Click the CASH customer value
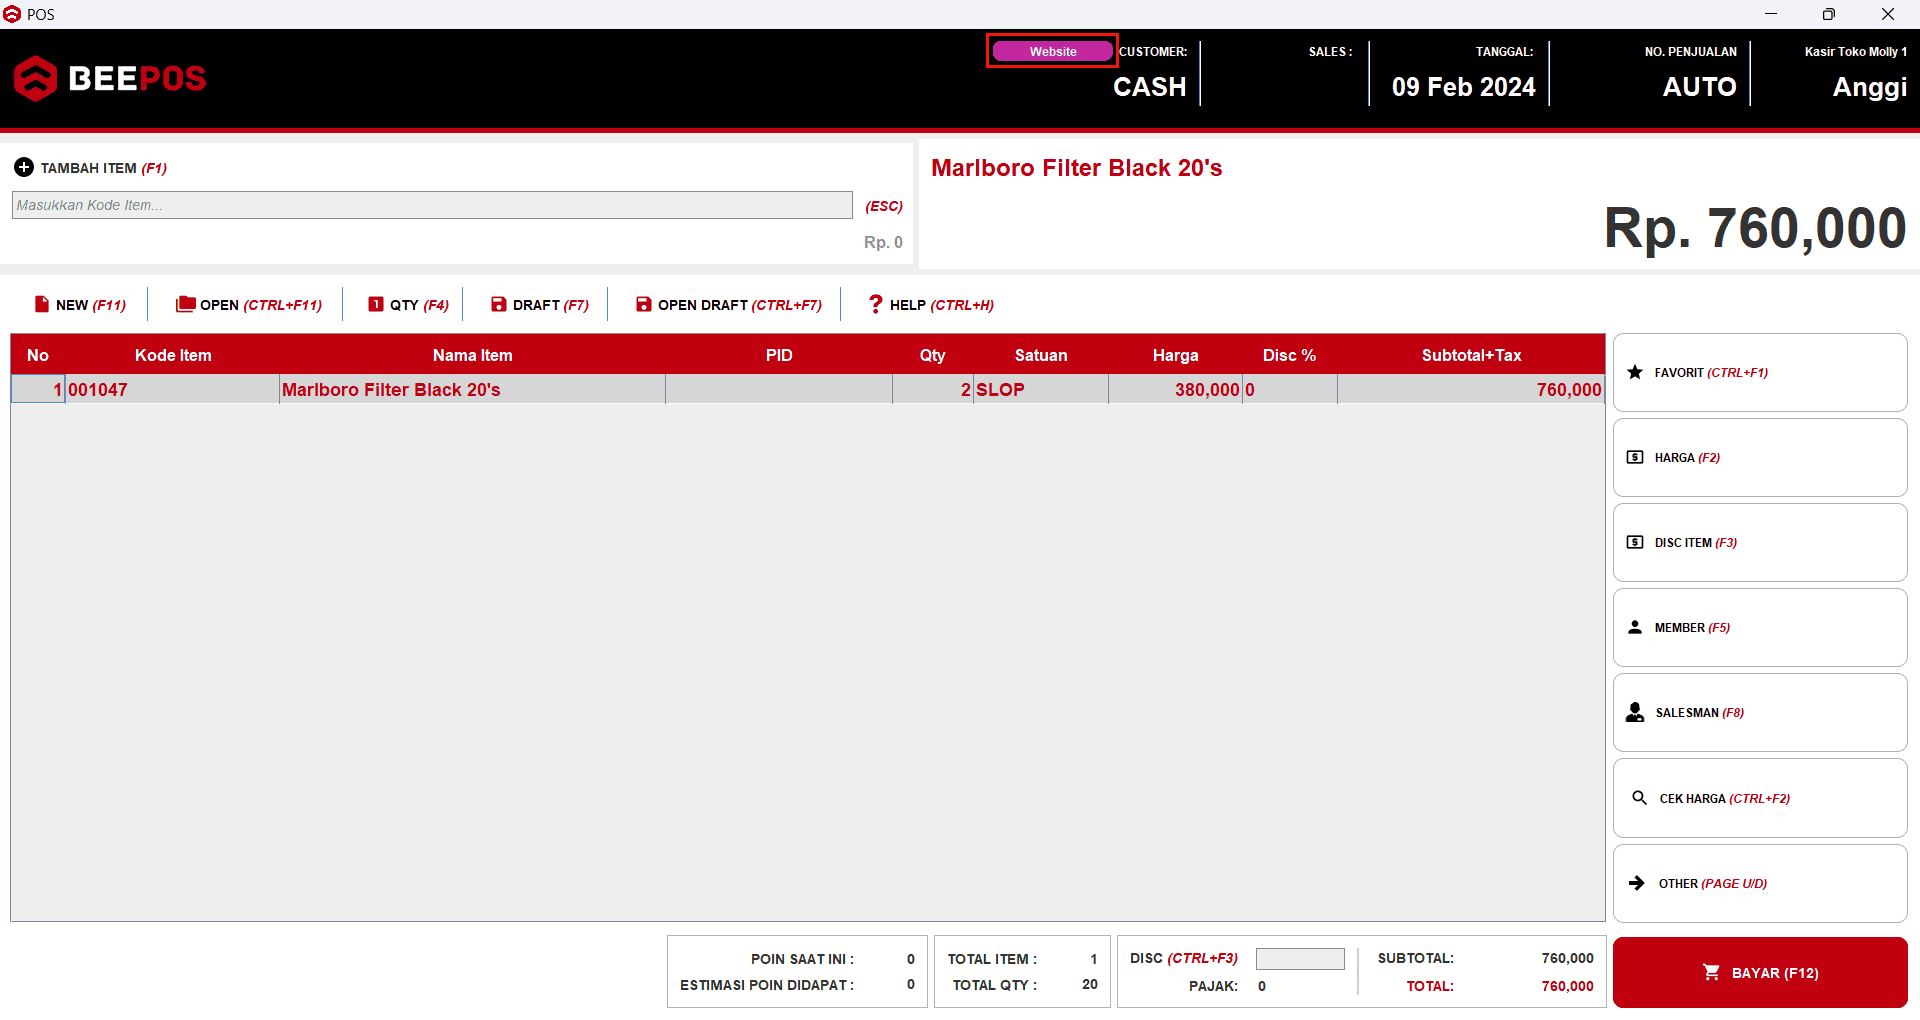1920x1020 pixels. click(x=1150, y=87)
